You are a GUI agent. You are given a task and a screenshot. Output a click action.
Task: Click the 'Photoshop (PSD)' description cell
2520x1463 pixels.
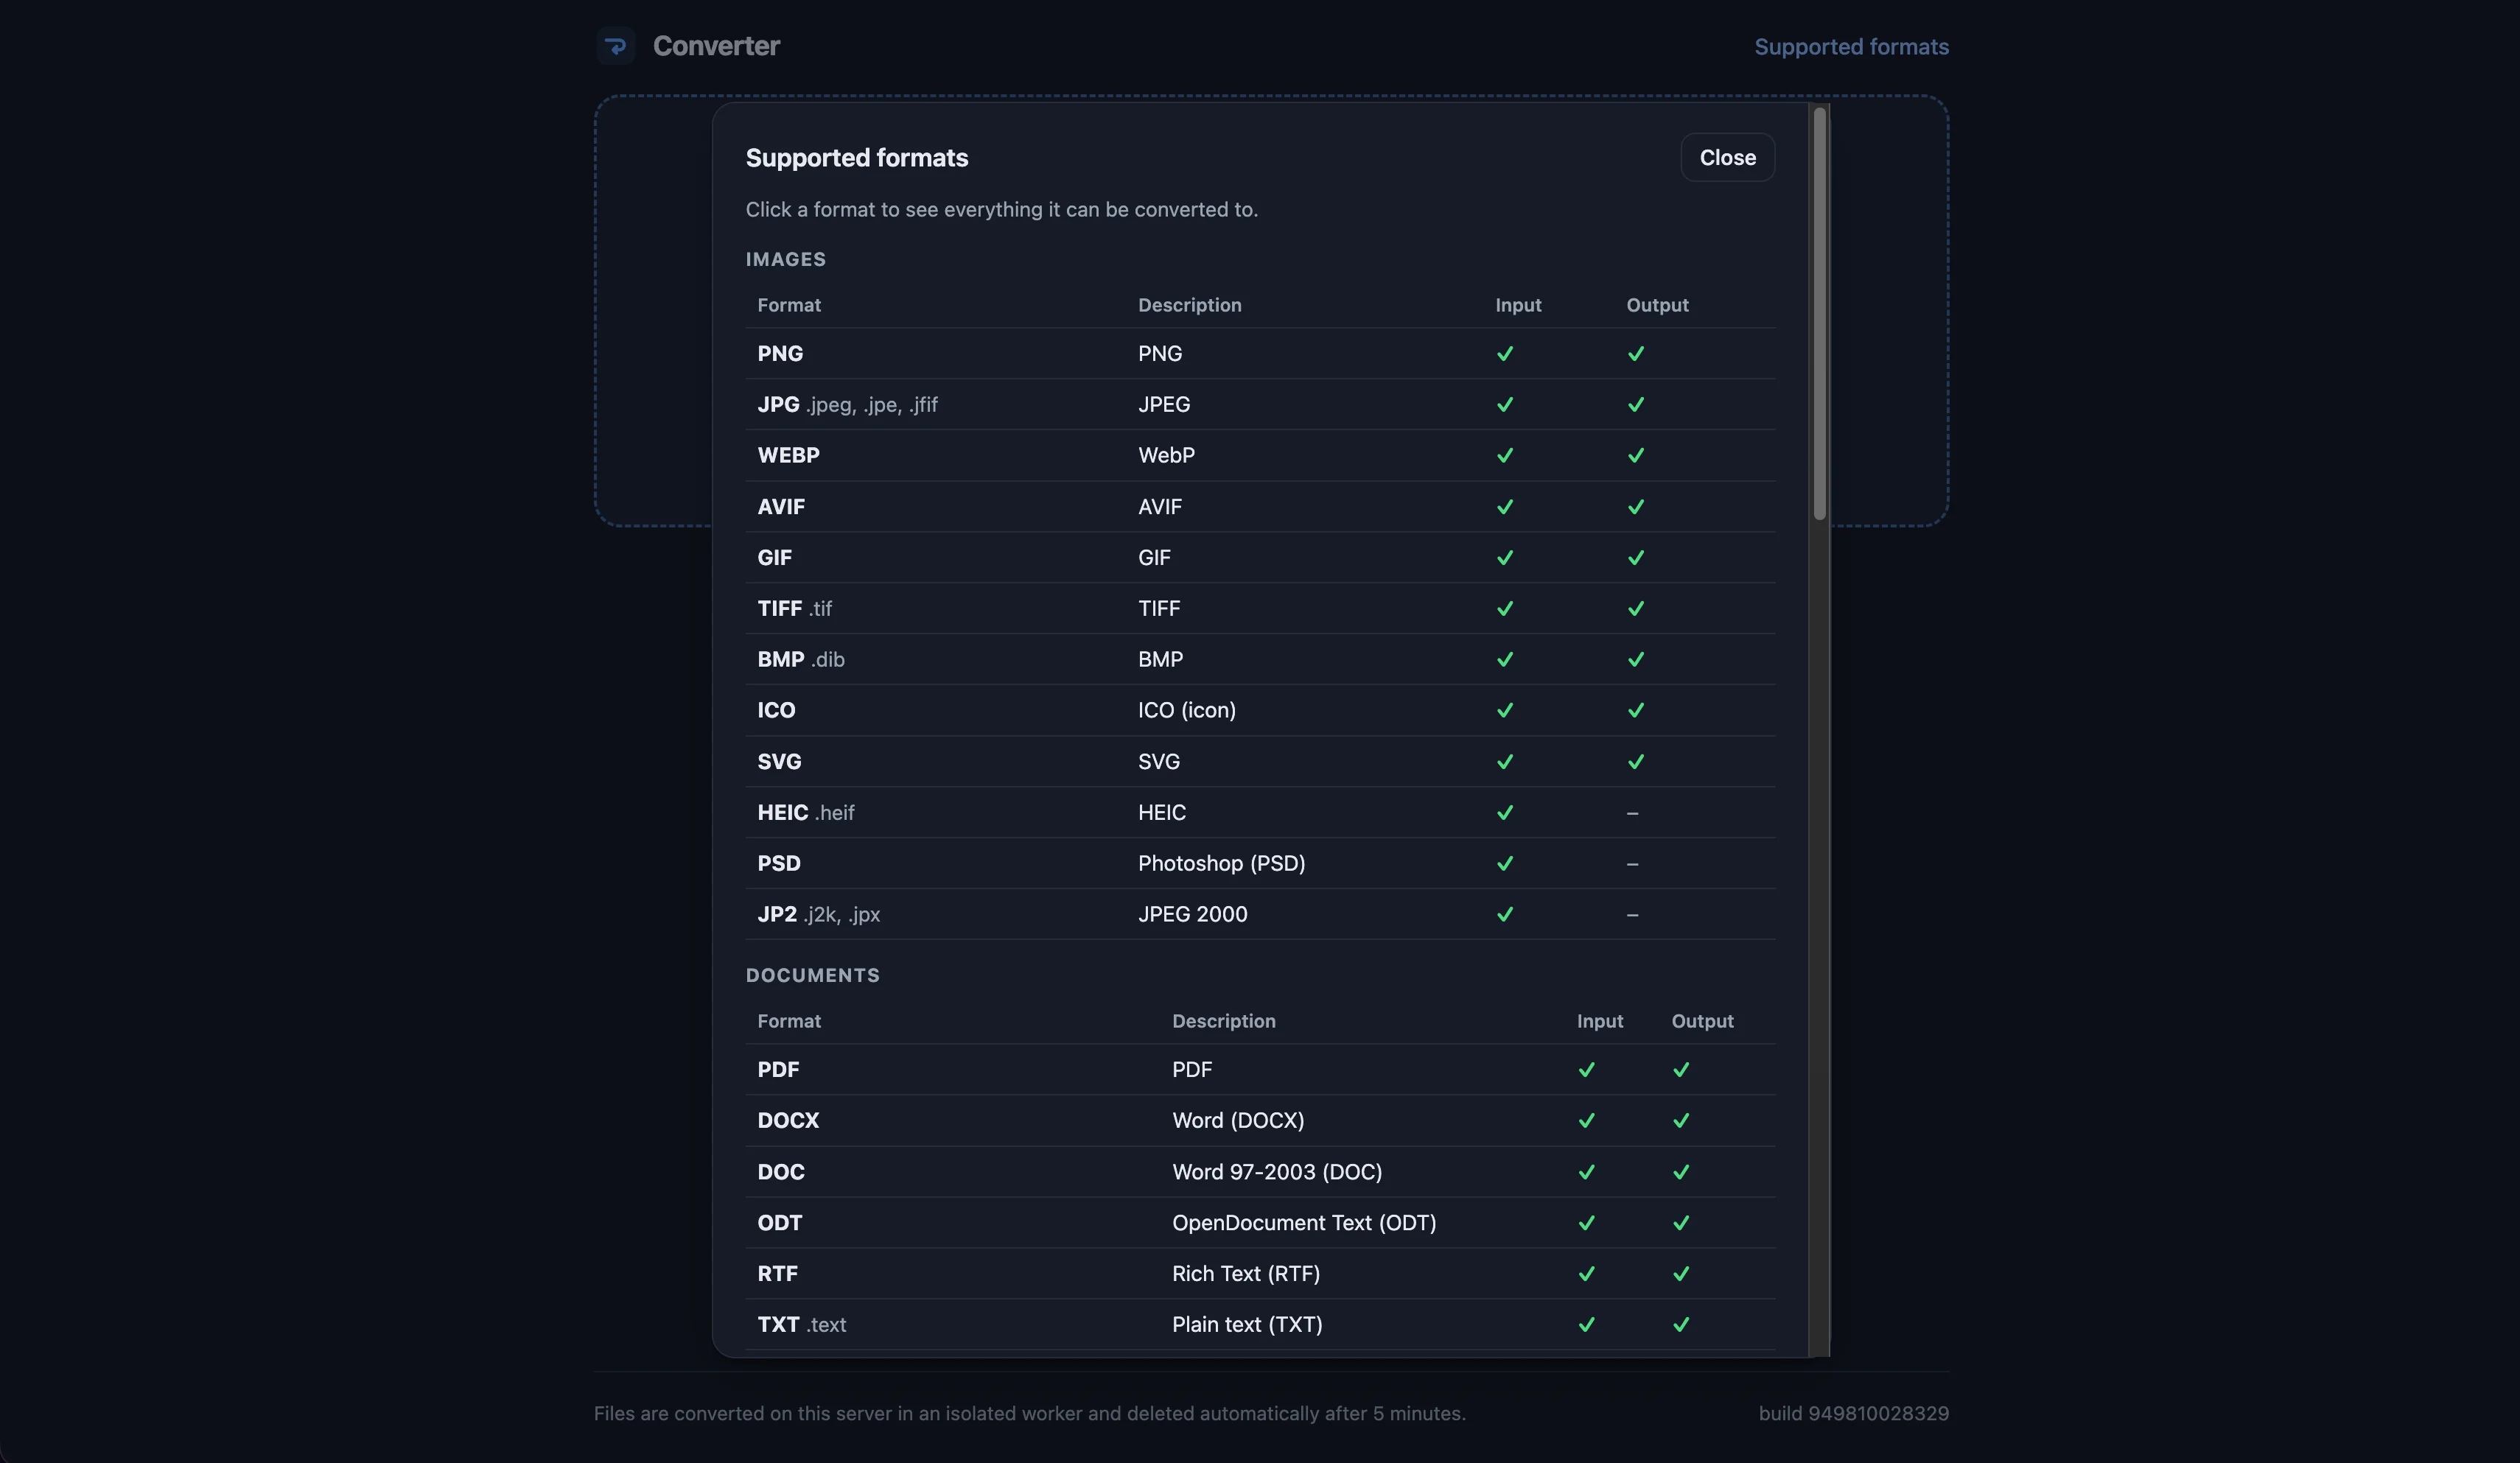click(1221, 864)
